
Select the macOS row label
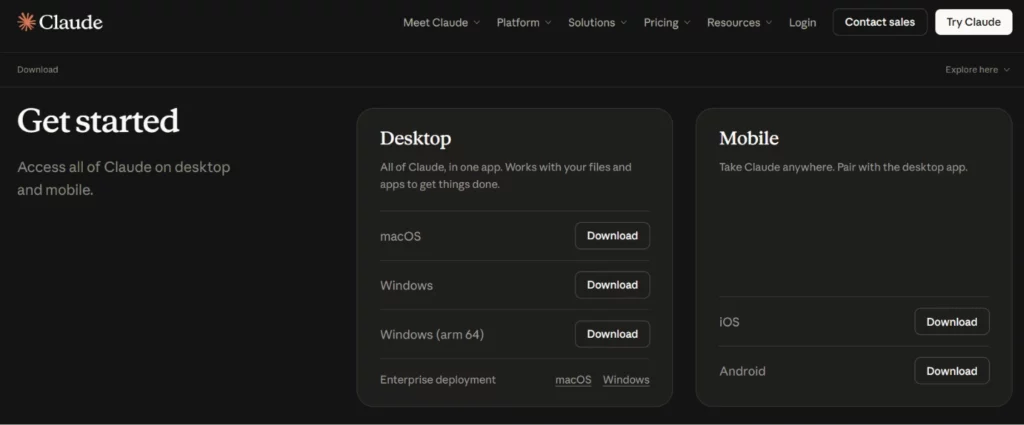[400, 236]
